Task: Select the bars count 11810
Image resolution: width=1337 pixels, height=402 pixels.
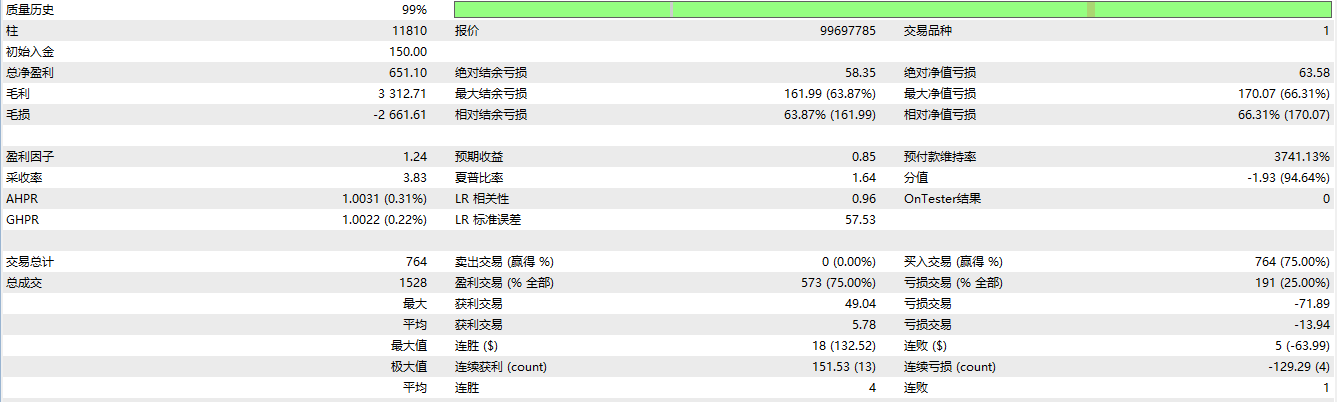Action: pos(411,31)
